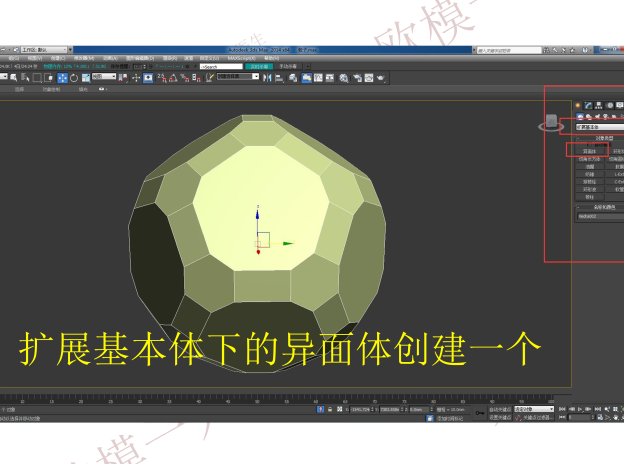The height and width of the screenshot is (464, 624).
Task: Click the Align tool icon
Action: point(279,78)
